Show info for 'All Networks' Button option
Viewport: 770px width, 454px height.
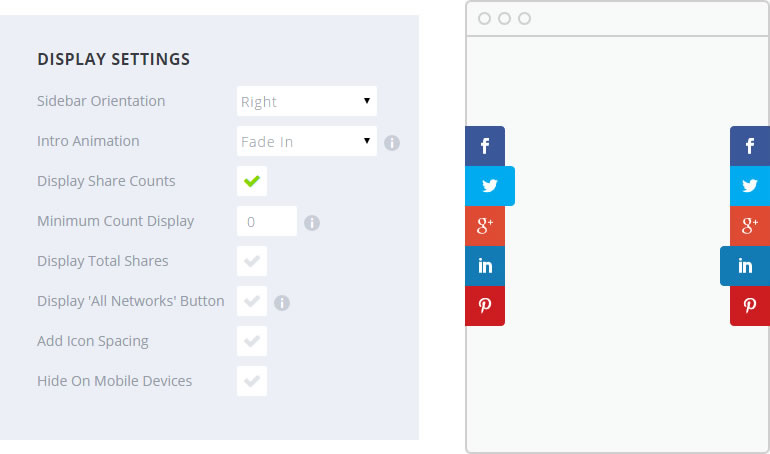point(282,303)
